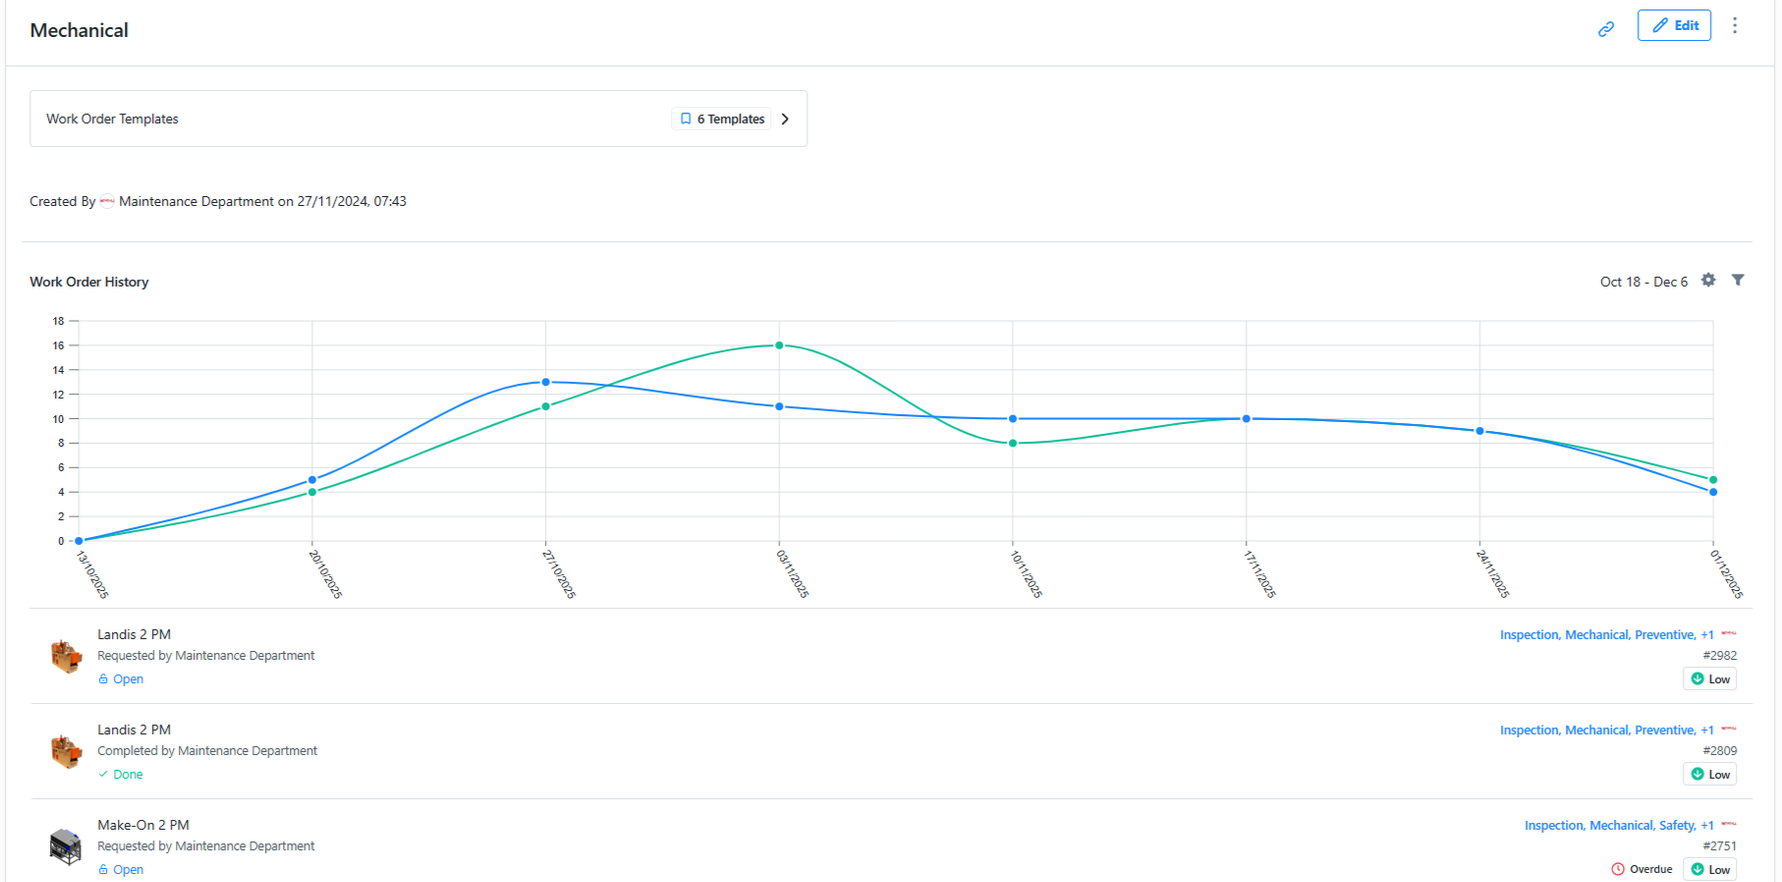Screen dimensions: 1782x882
Task: Click the #2809 work order number
Action: pos(1720,751)
